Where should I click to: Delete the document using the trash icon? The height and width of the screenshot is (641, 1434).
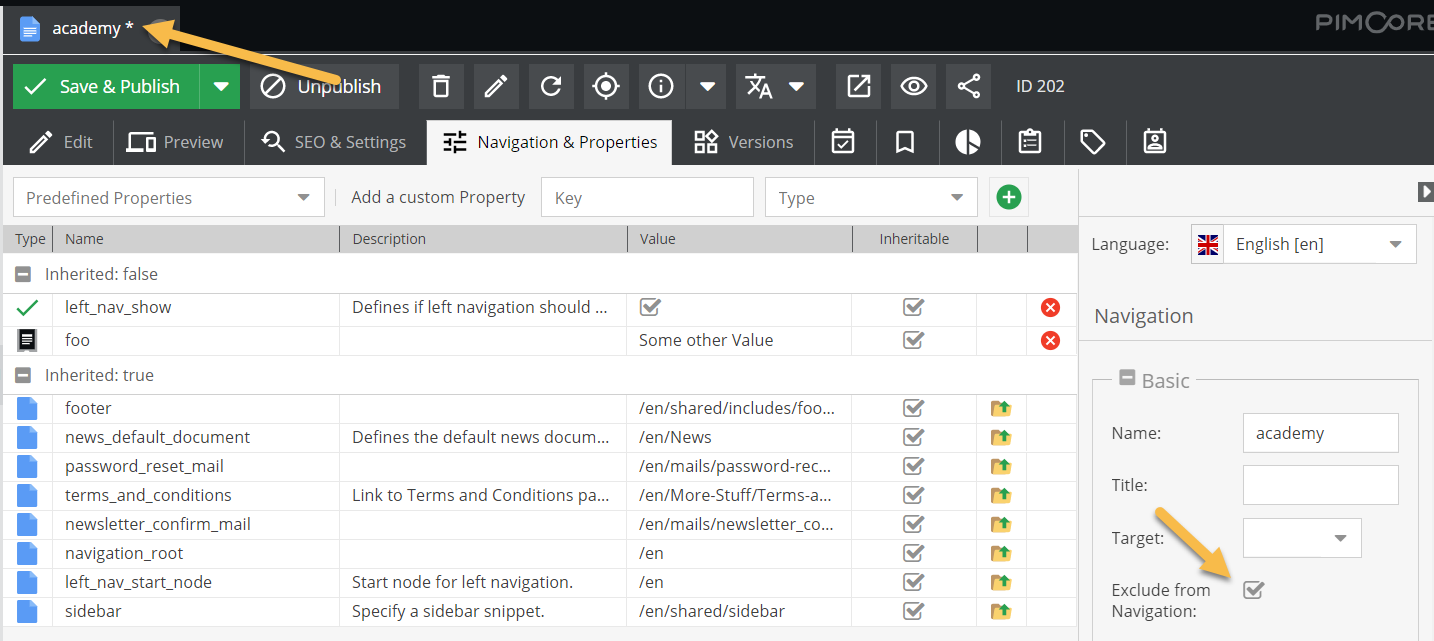pos(441,86)
